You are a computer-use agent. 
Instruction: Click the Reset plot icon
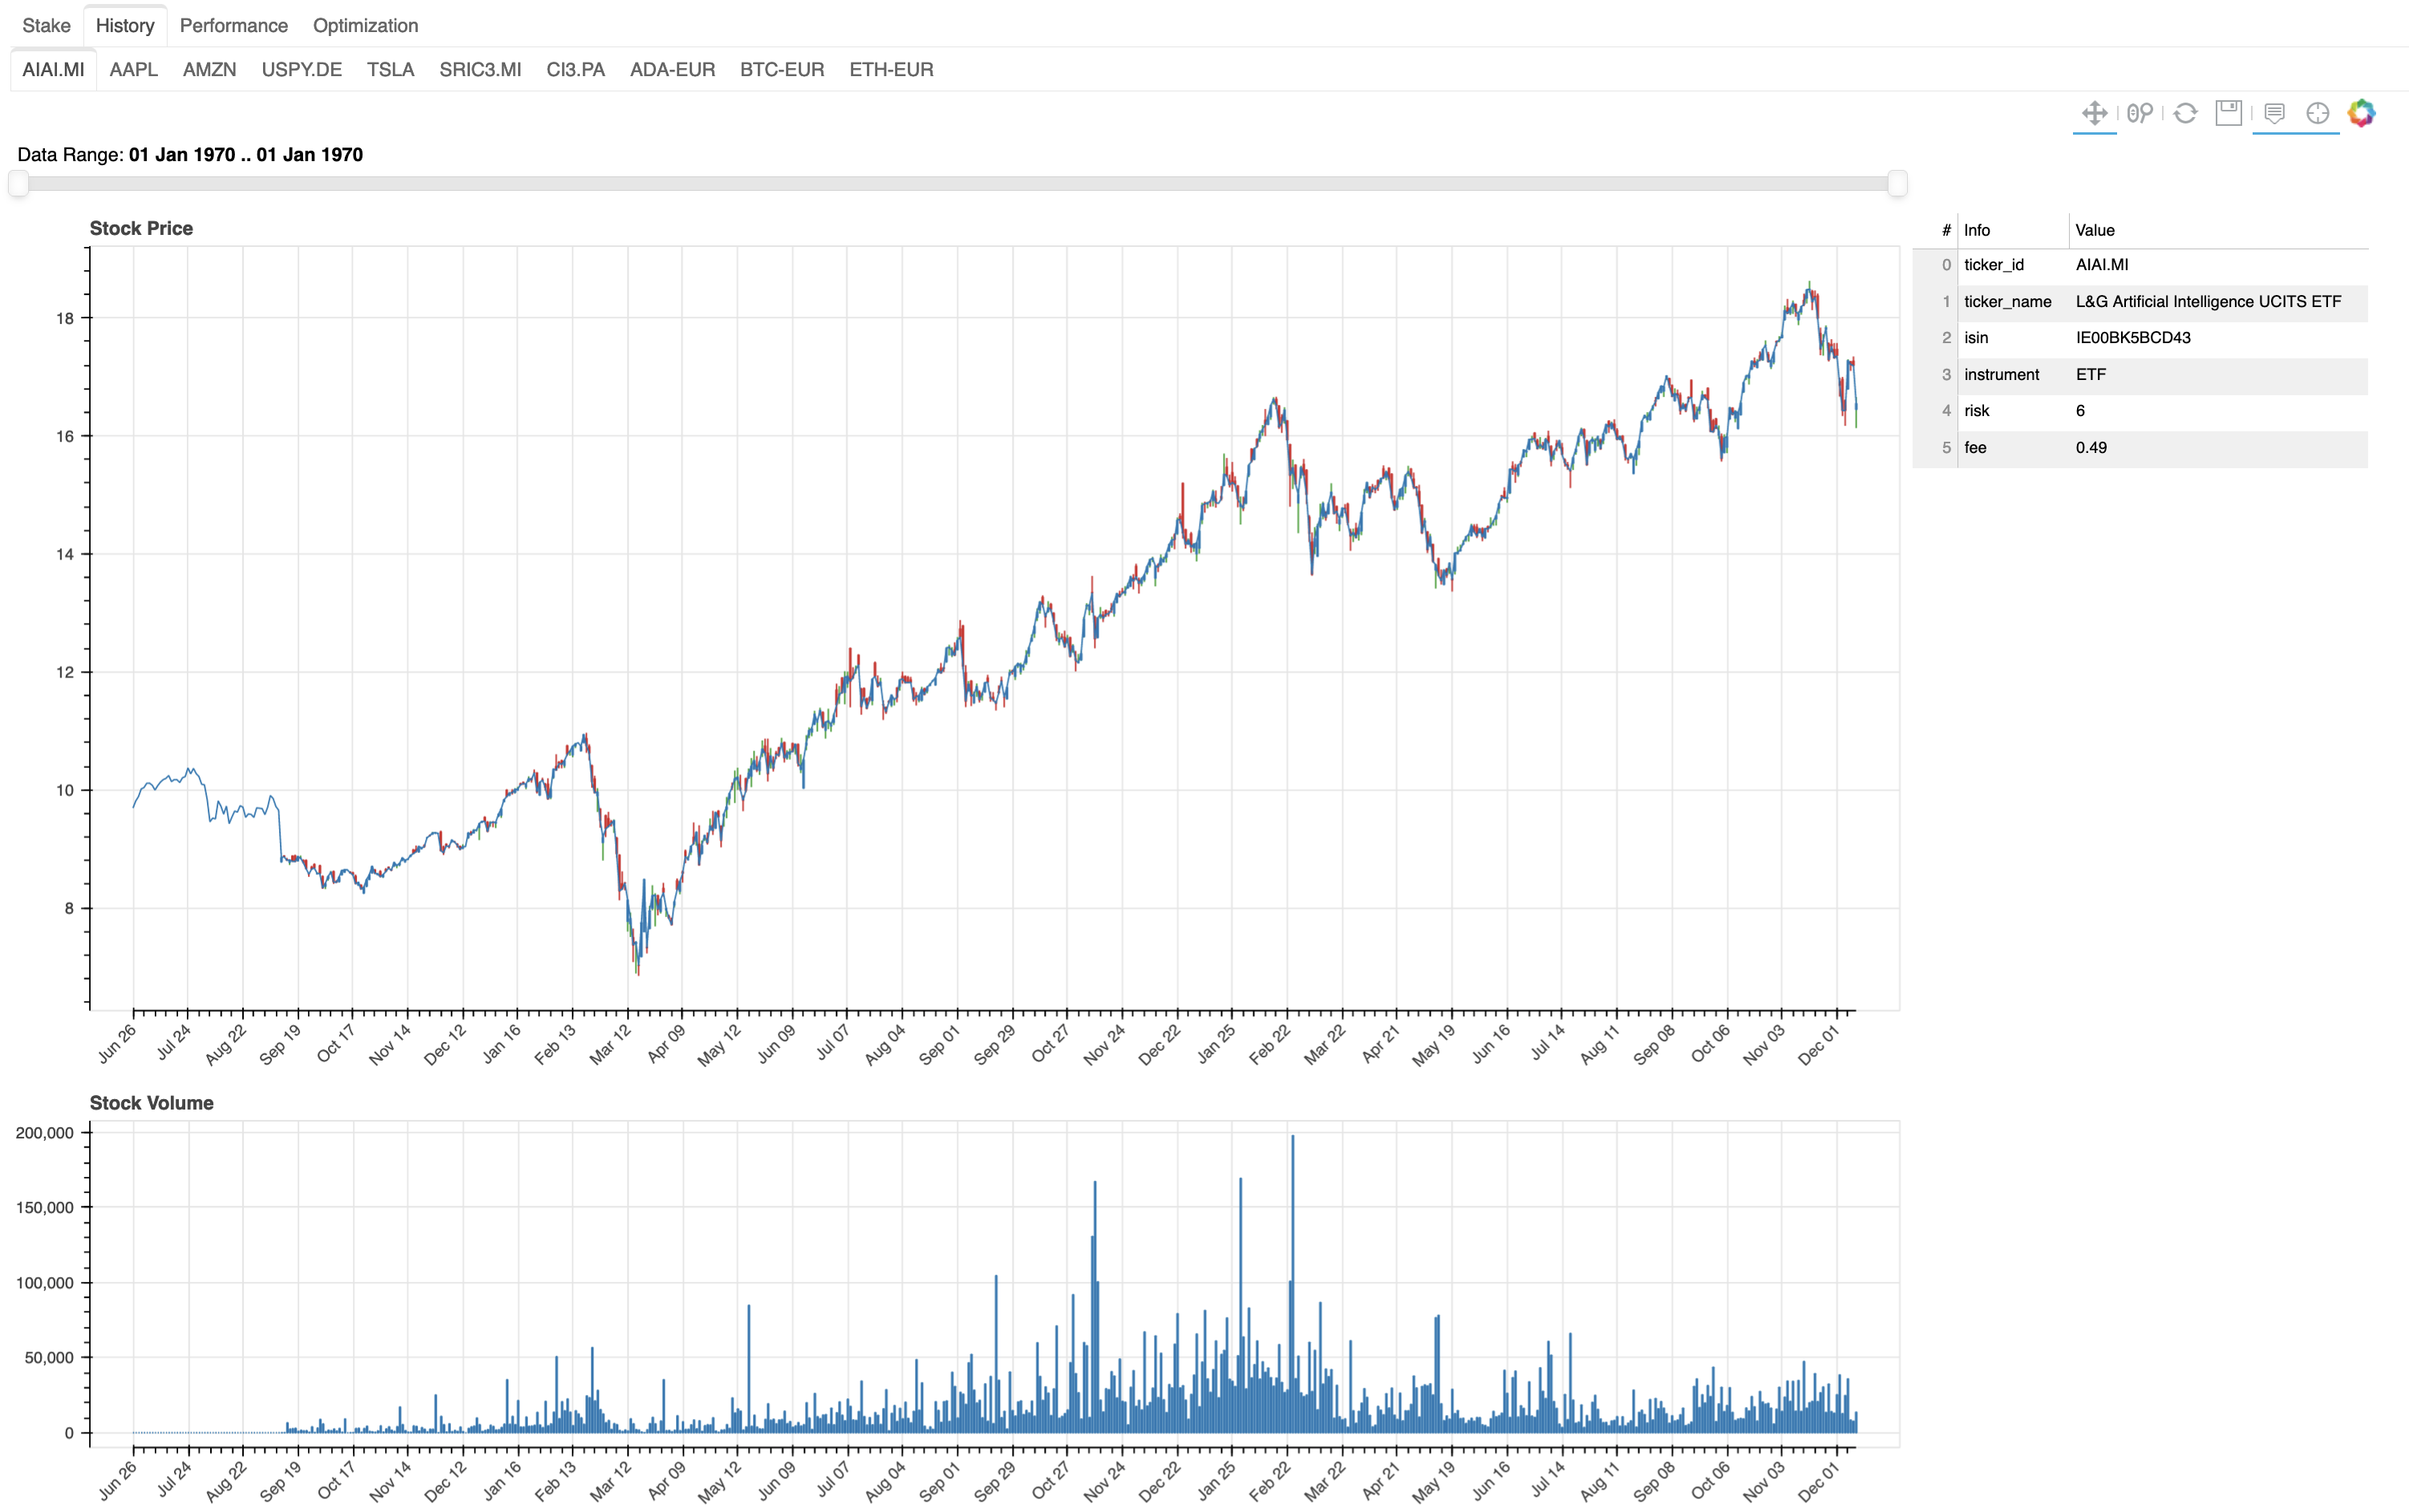pos(2185,113)
